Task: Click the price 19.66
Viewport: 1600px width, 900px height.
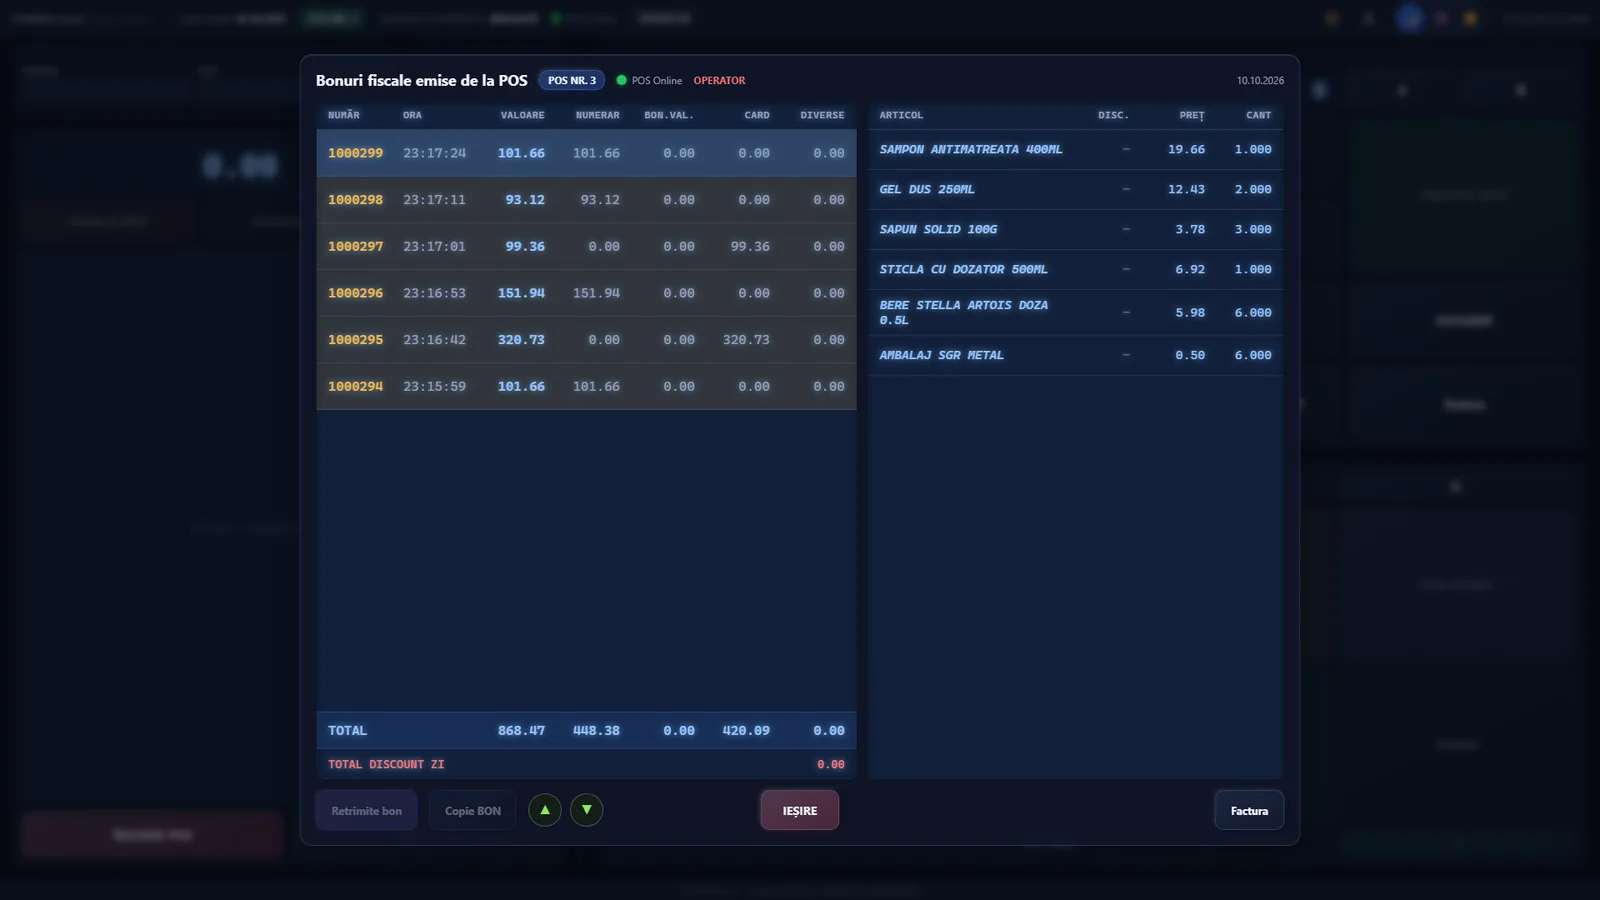Action: click(x=1186, y=149)
